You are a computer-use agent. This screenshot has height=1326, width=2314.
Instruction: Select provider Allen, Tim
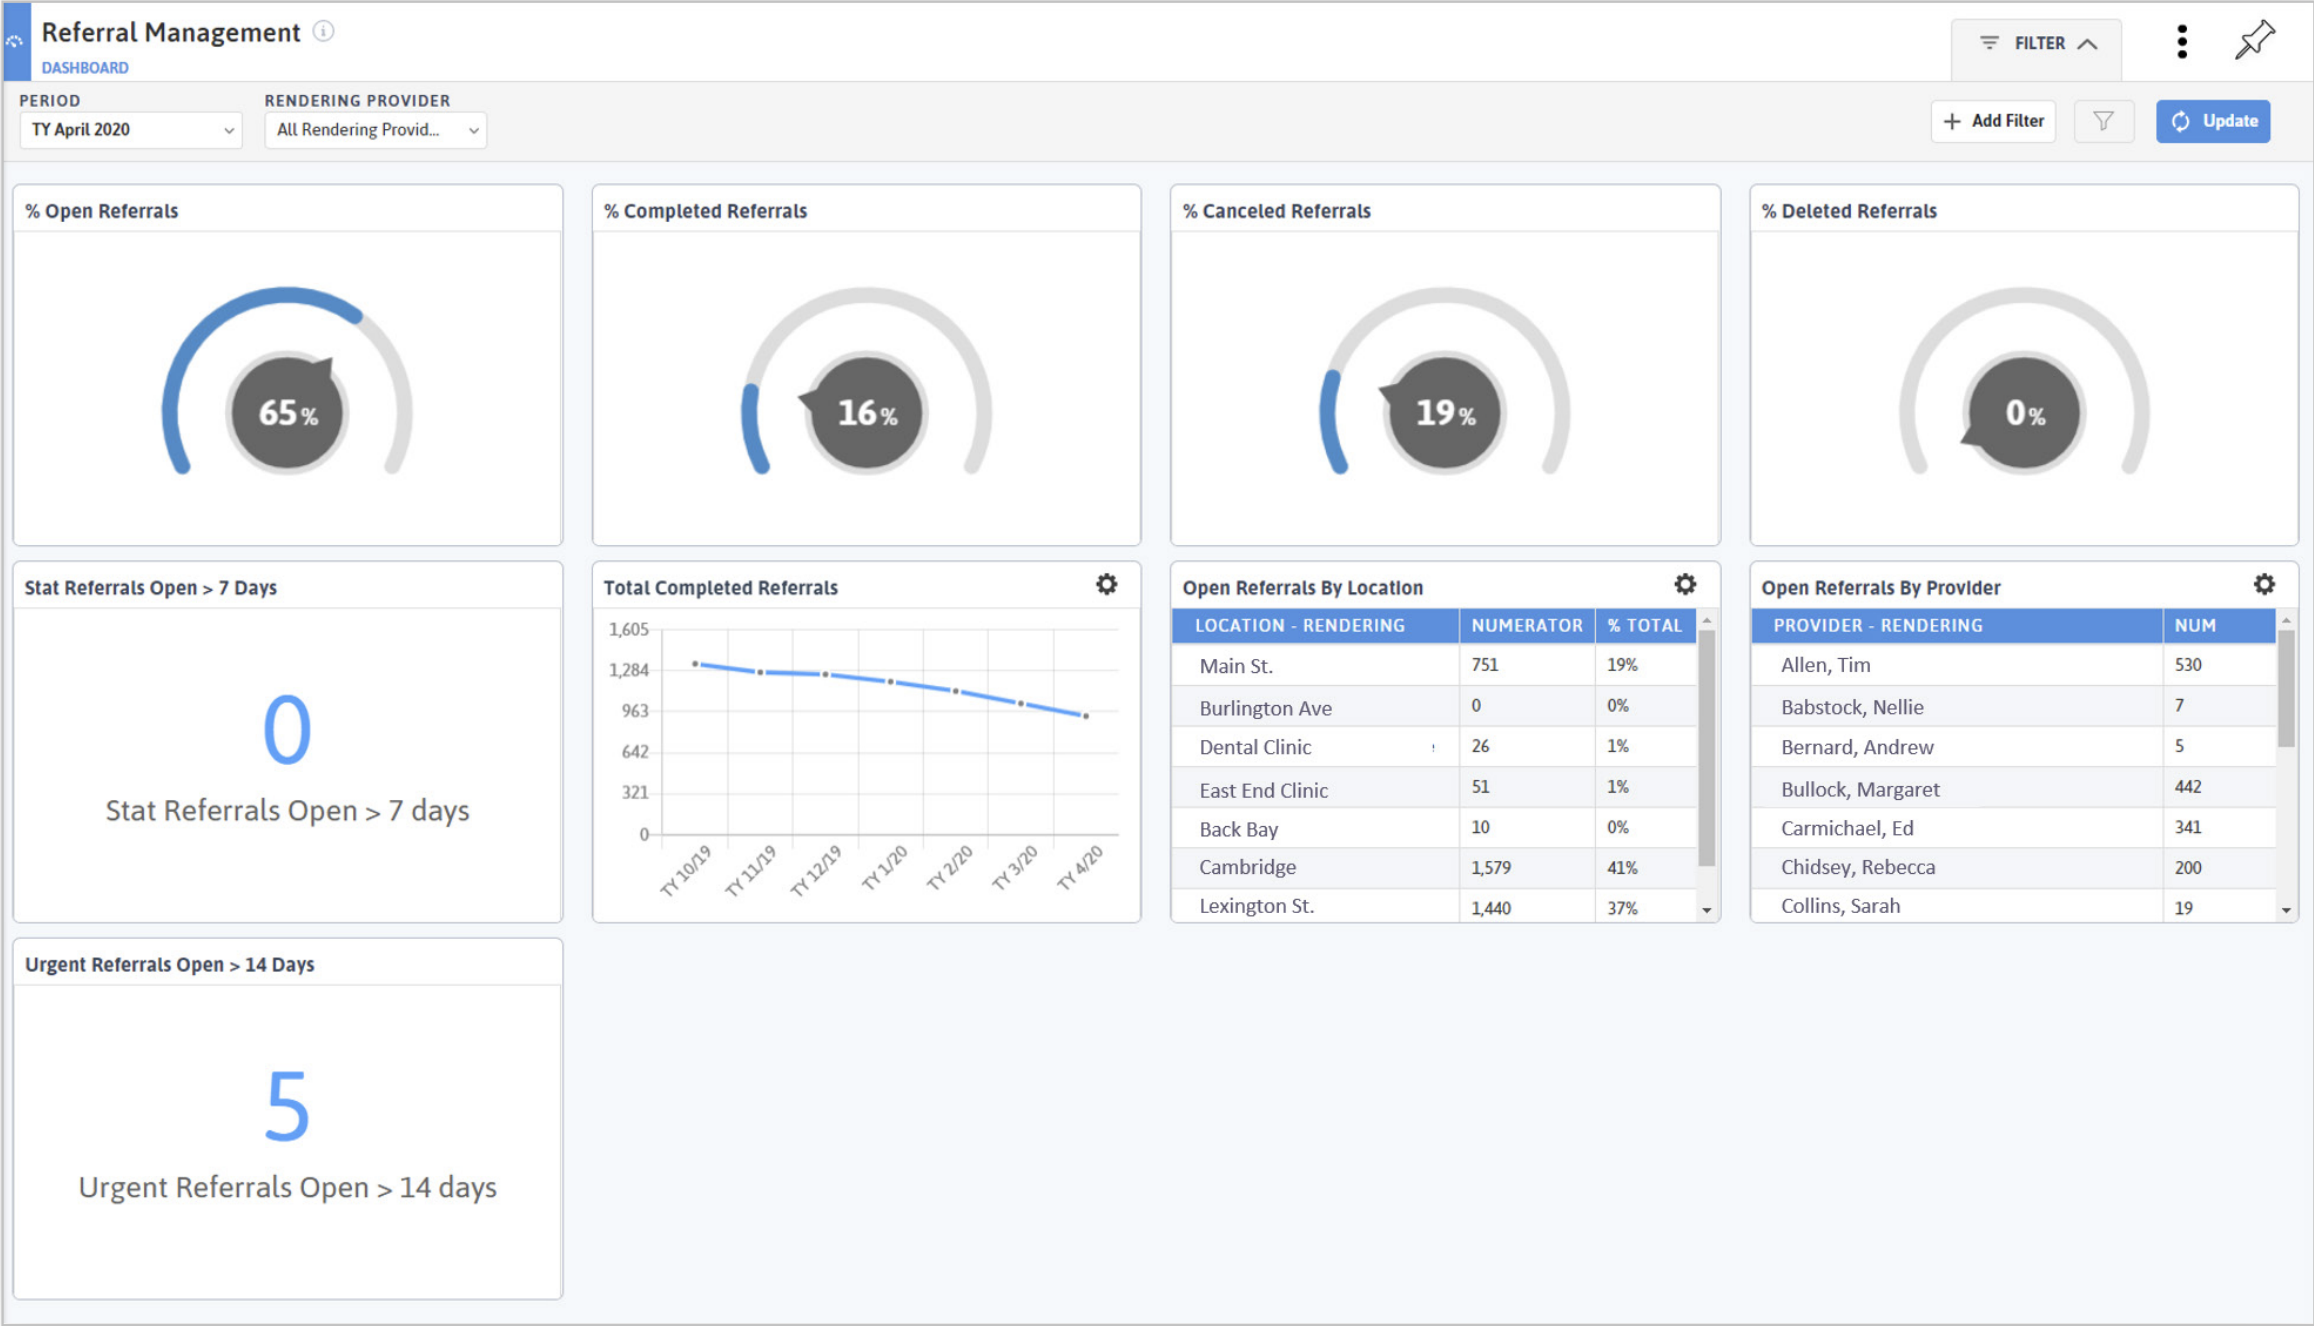click(2014, 665)
